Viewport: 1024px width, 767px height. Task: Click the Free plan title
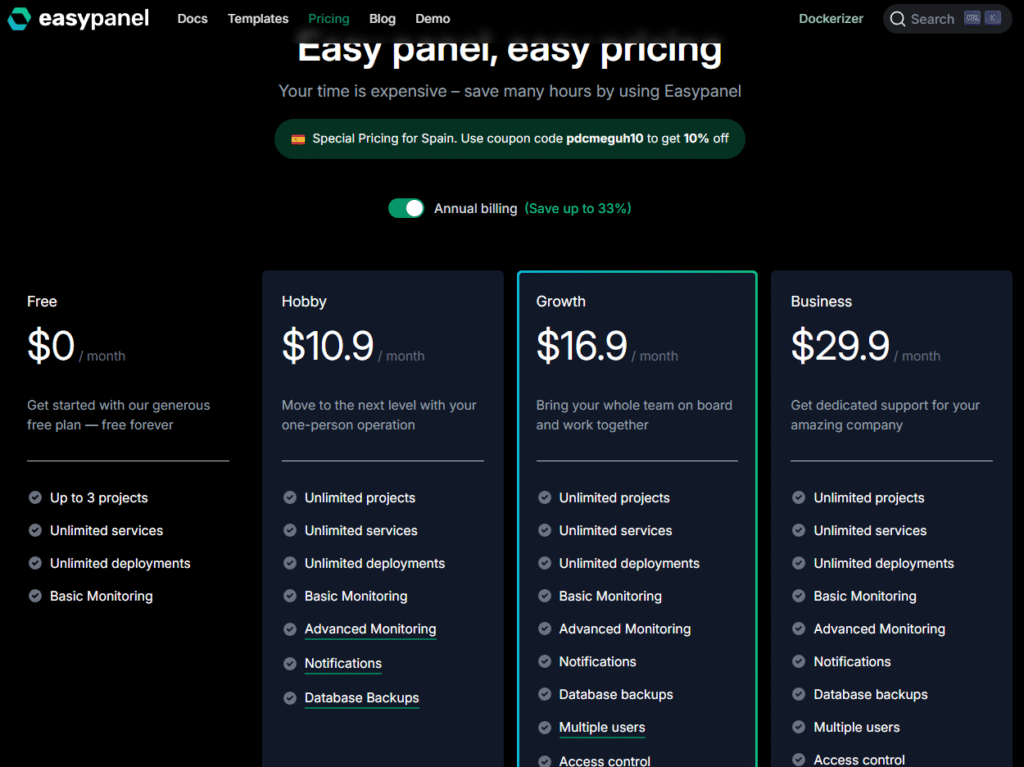42,301
